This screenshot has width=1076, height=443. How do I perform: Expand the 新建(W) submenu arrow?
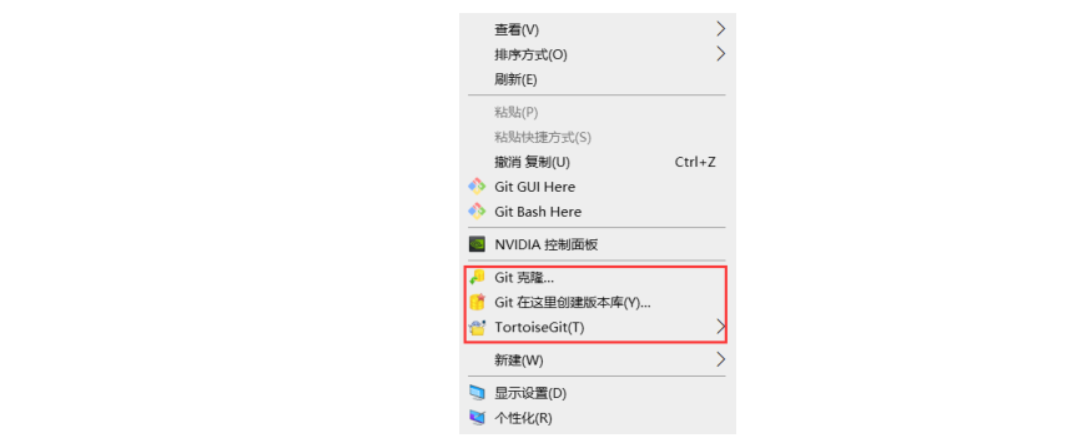(x=720, y=359)
